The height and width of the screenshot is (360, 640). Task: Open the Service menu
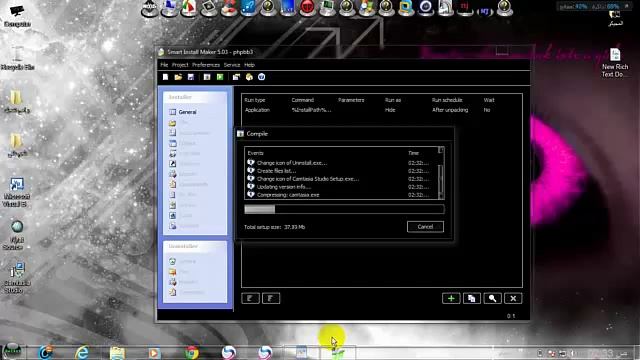click(232, 65)
